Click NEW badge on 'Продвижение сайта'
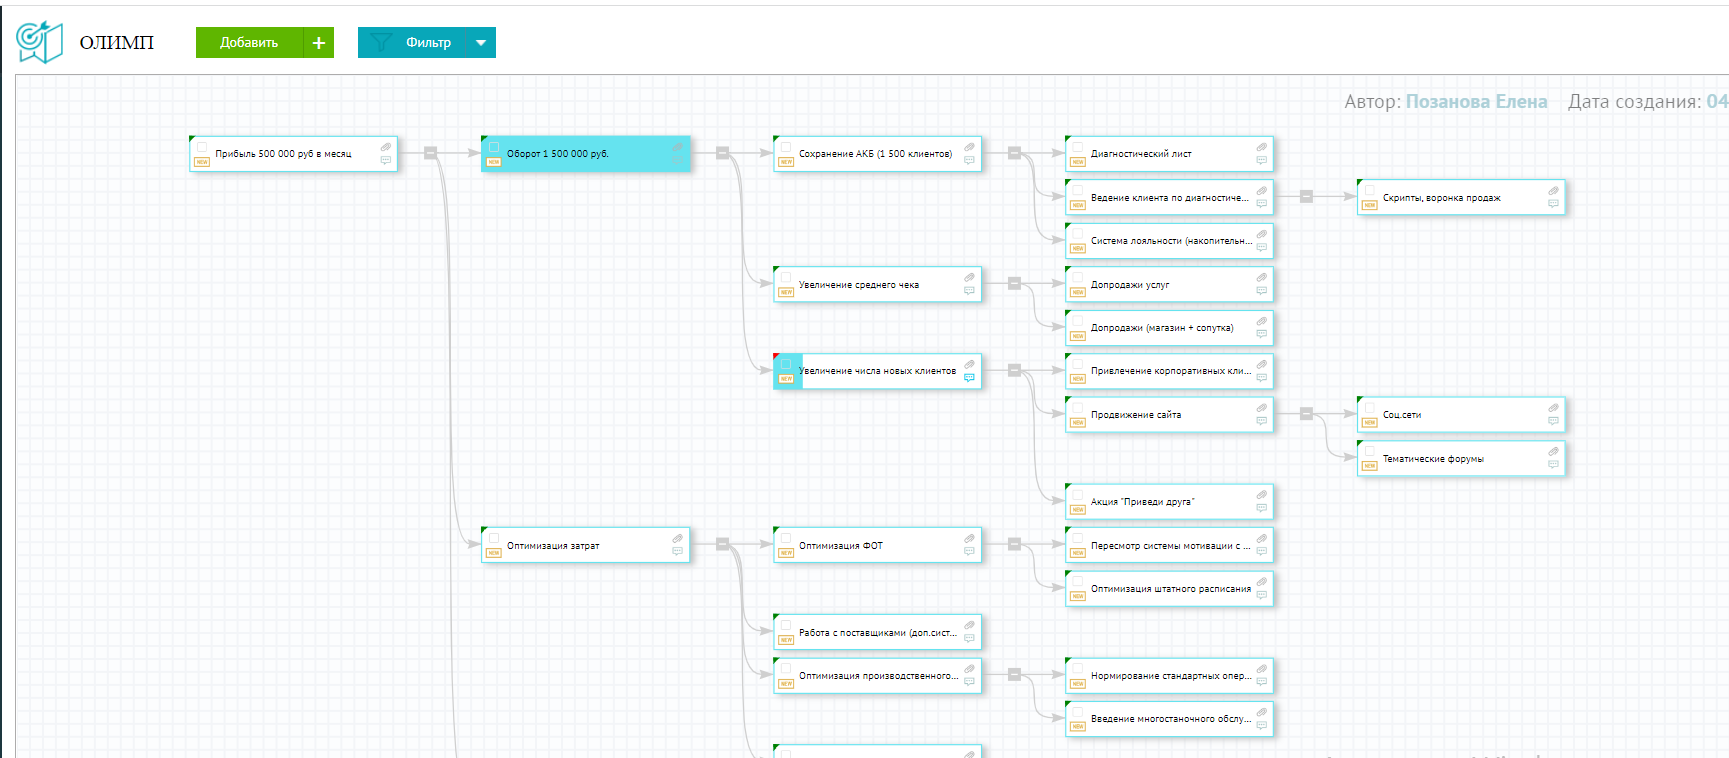Image resolution: width=1729 pixels, height=758 pixels. 1078,423
